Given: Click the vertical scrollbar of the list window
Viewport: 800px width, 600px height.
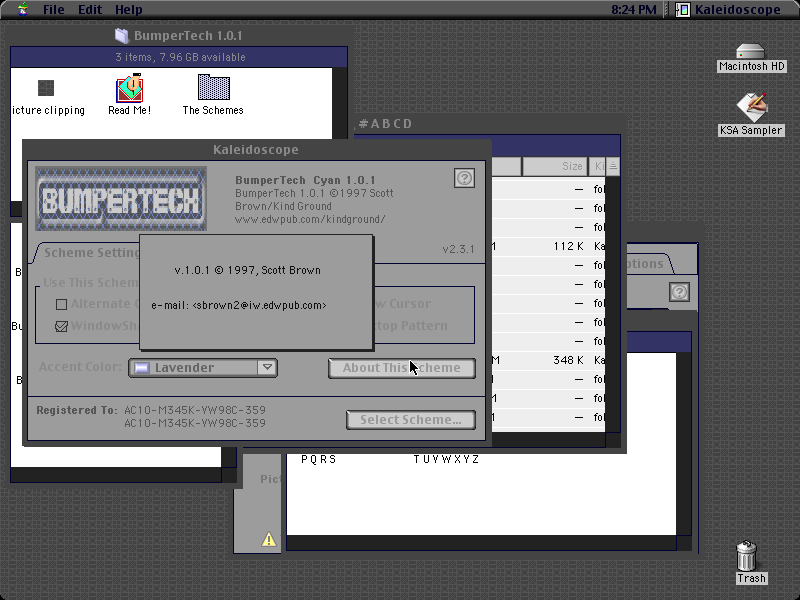Looking at the screenshot, I should point(613,305).
